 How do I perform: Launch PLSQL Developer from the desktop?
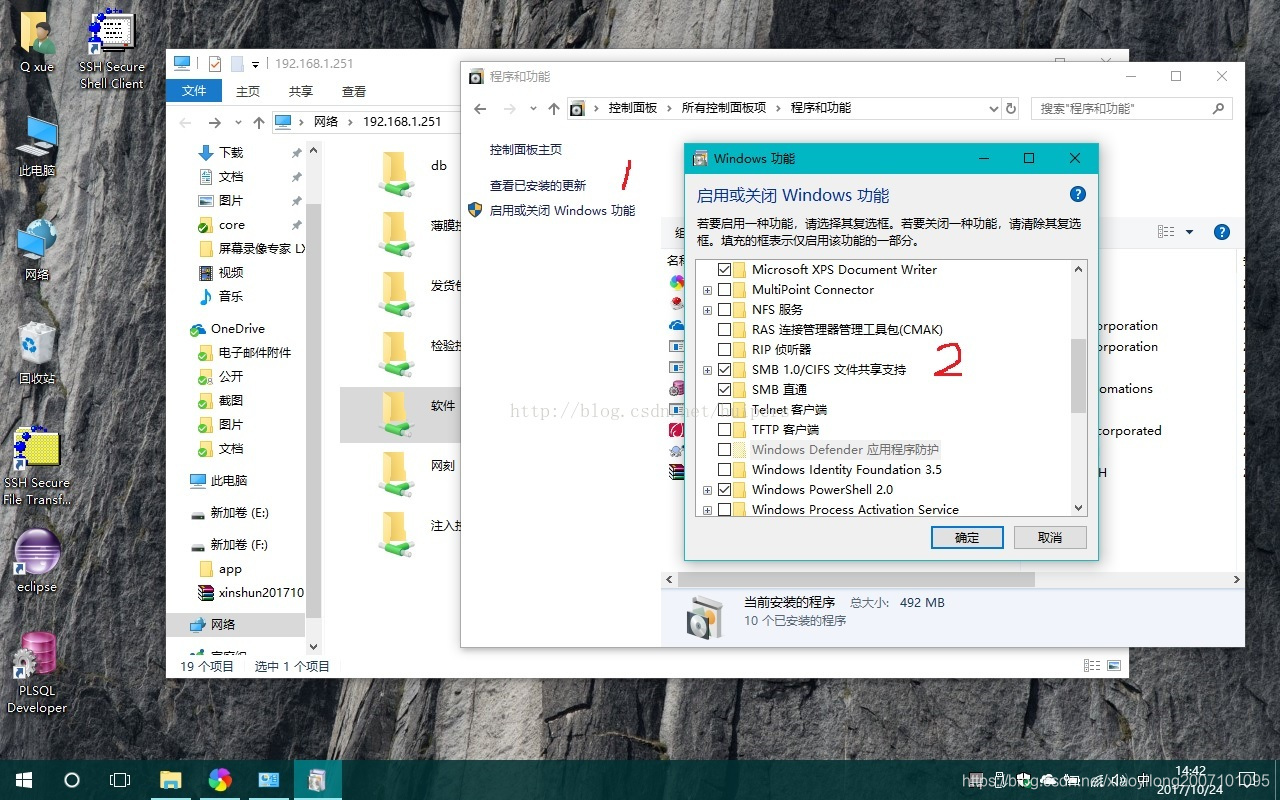tap(37, 673)
